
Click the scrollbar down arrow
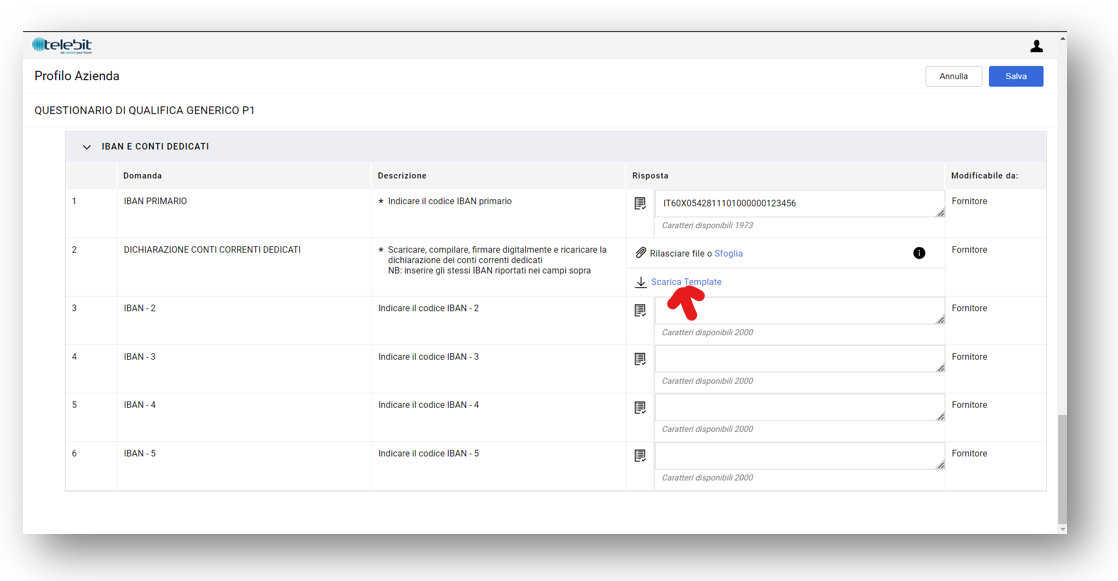coord(1062,529)
